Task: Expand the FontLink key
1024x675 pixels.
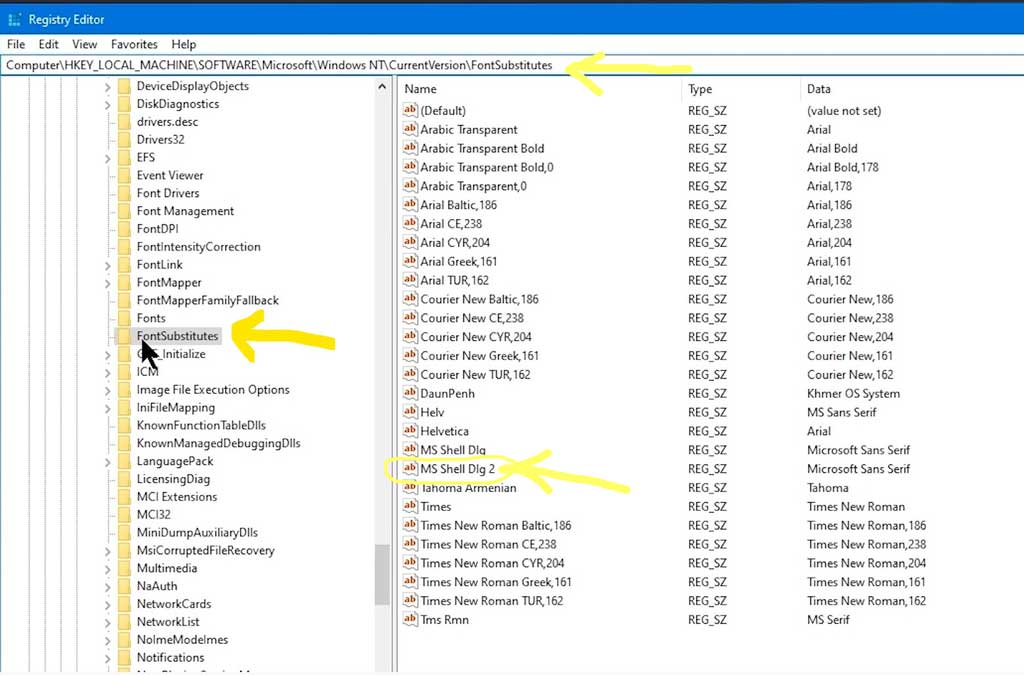Action: tap(108, 265)
